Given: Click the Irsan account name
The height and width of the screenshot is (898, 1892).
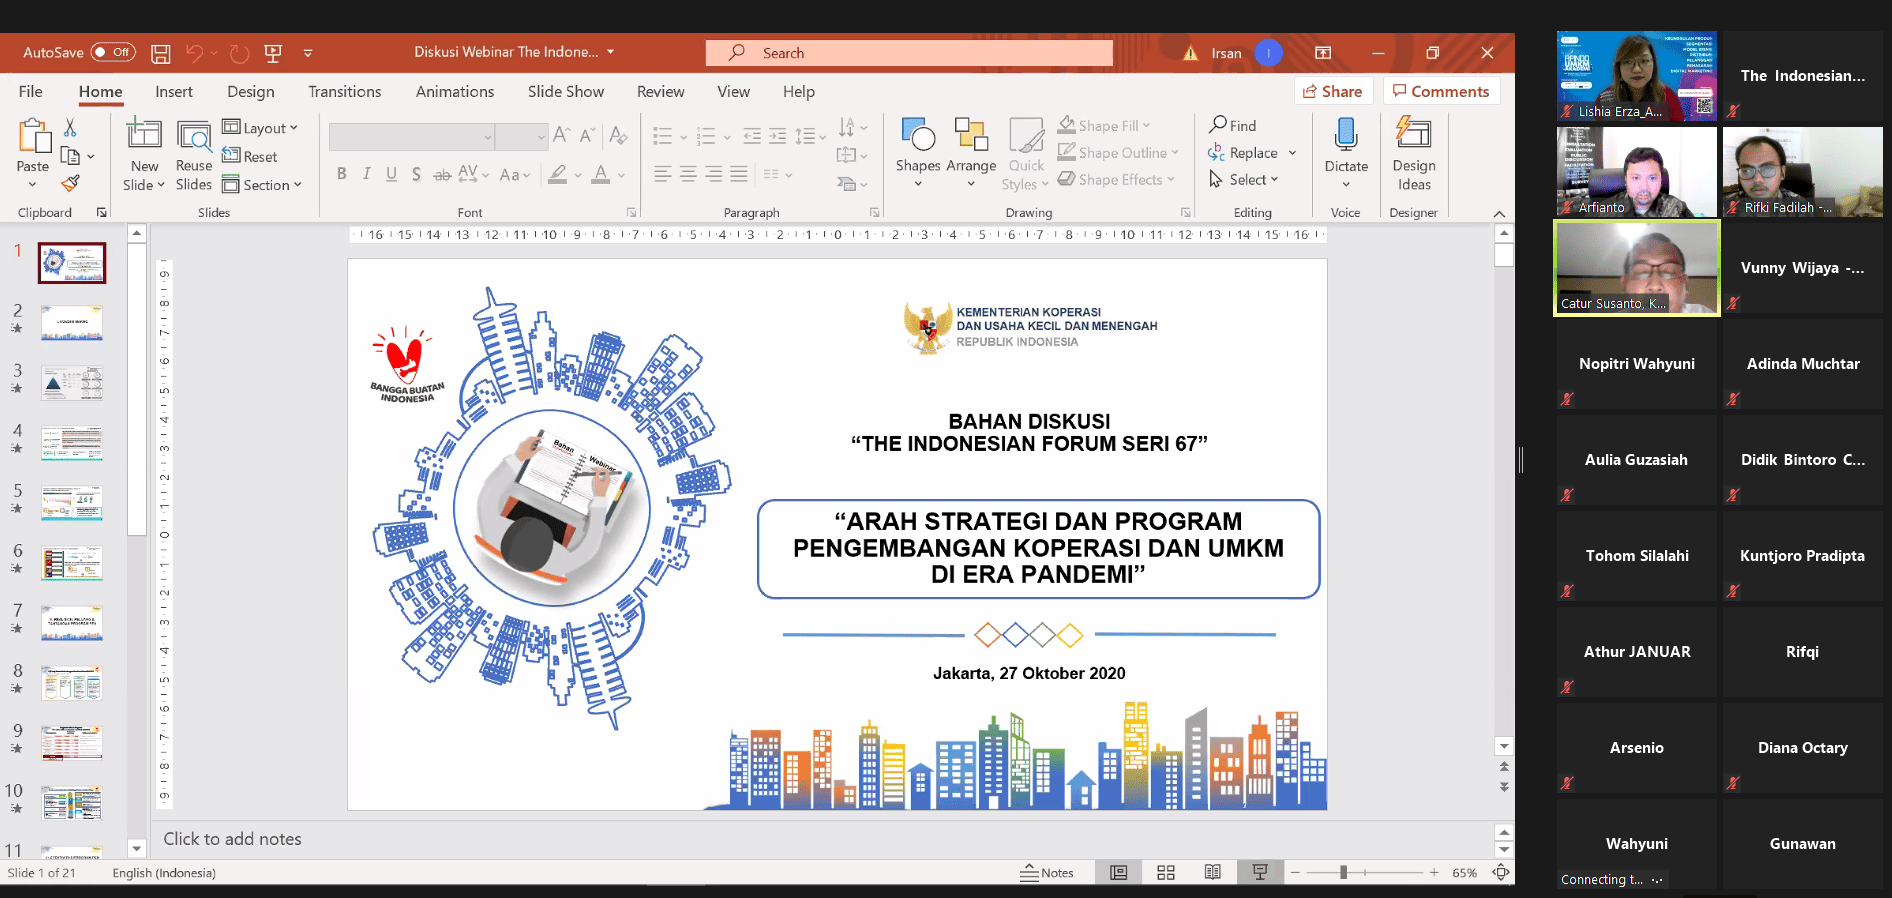Looking at the screenshot, I should click(x=1227, y=53).
